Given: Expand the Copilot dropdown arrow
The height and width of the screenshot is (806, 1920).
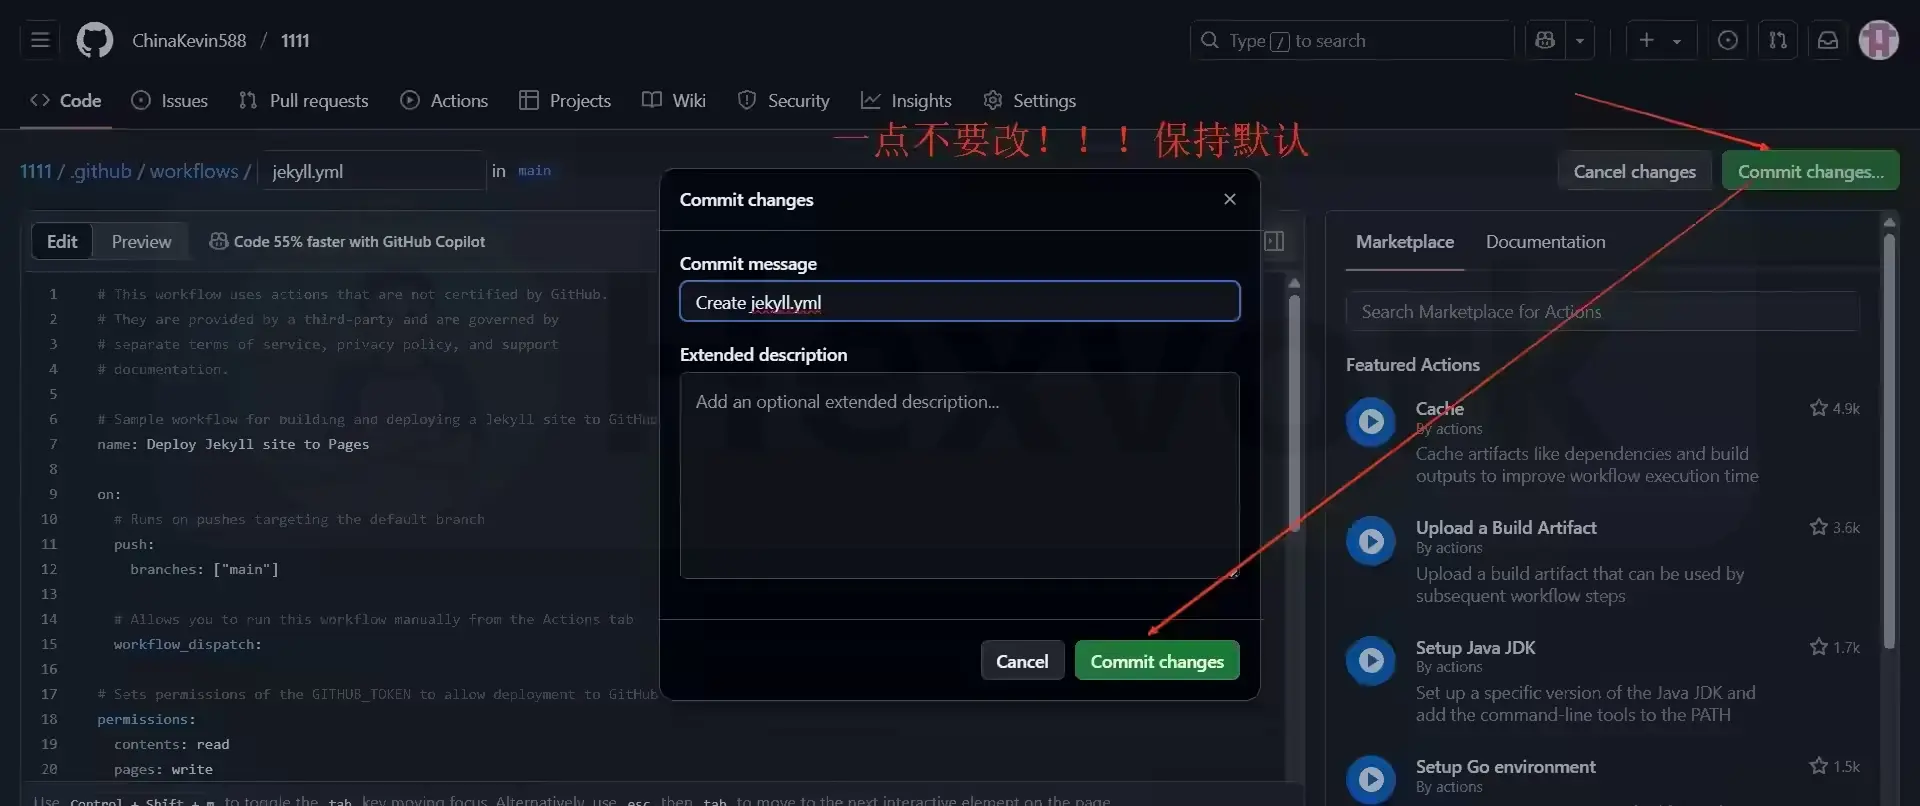Looking at the screenshot, I should [1580, 40].
